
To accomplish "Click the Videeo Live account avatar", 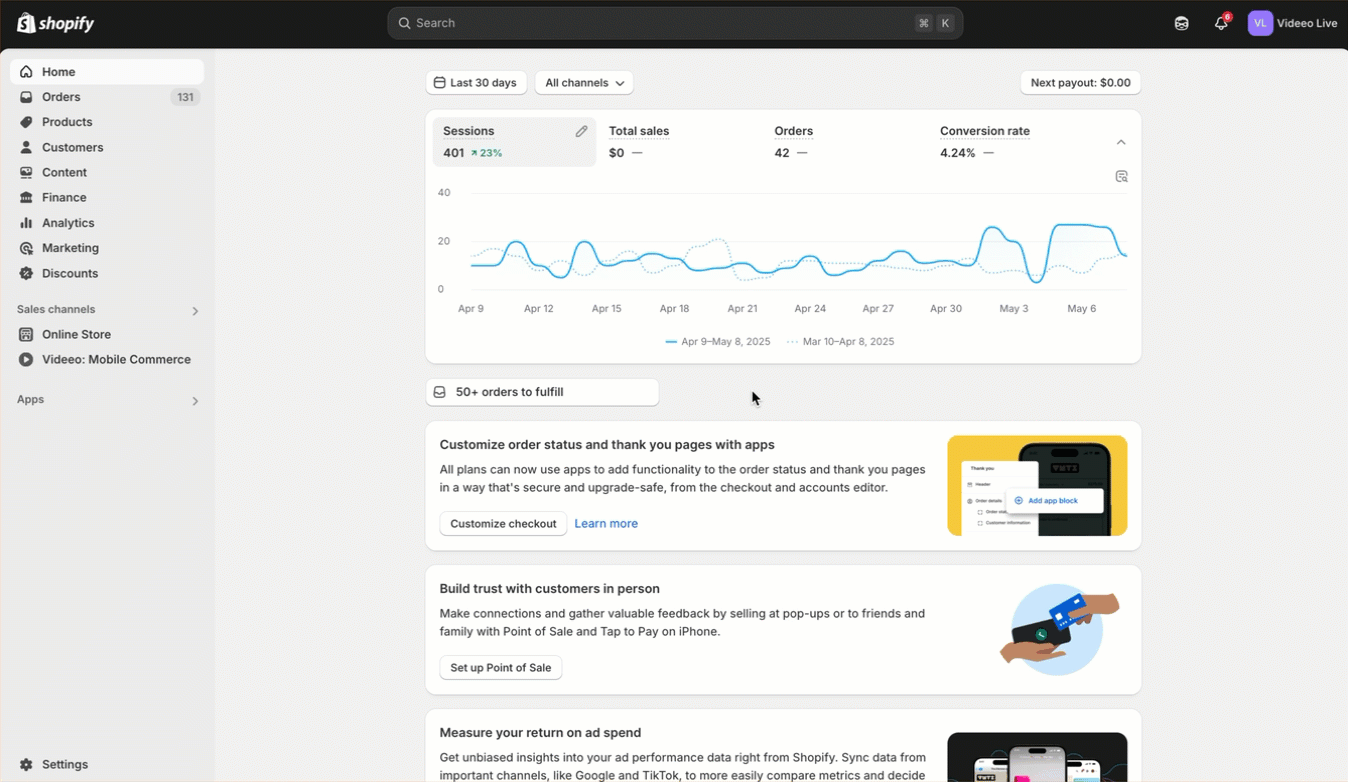I will [1260, 23].
